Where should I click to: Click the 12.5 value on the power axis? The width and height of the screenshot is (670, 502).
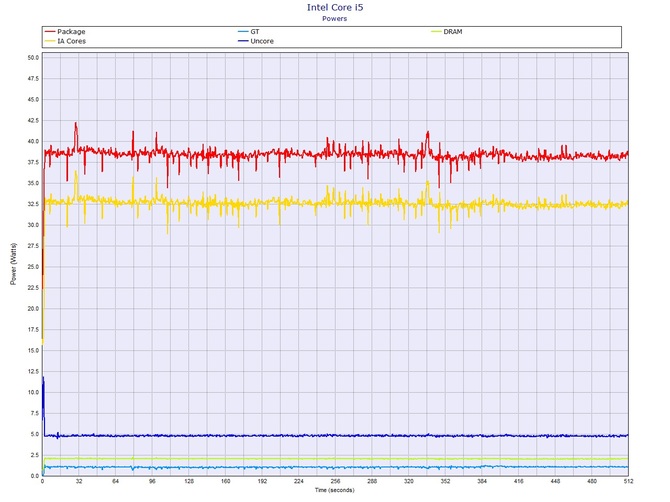(33, 371)
